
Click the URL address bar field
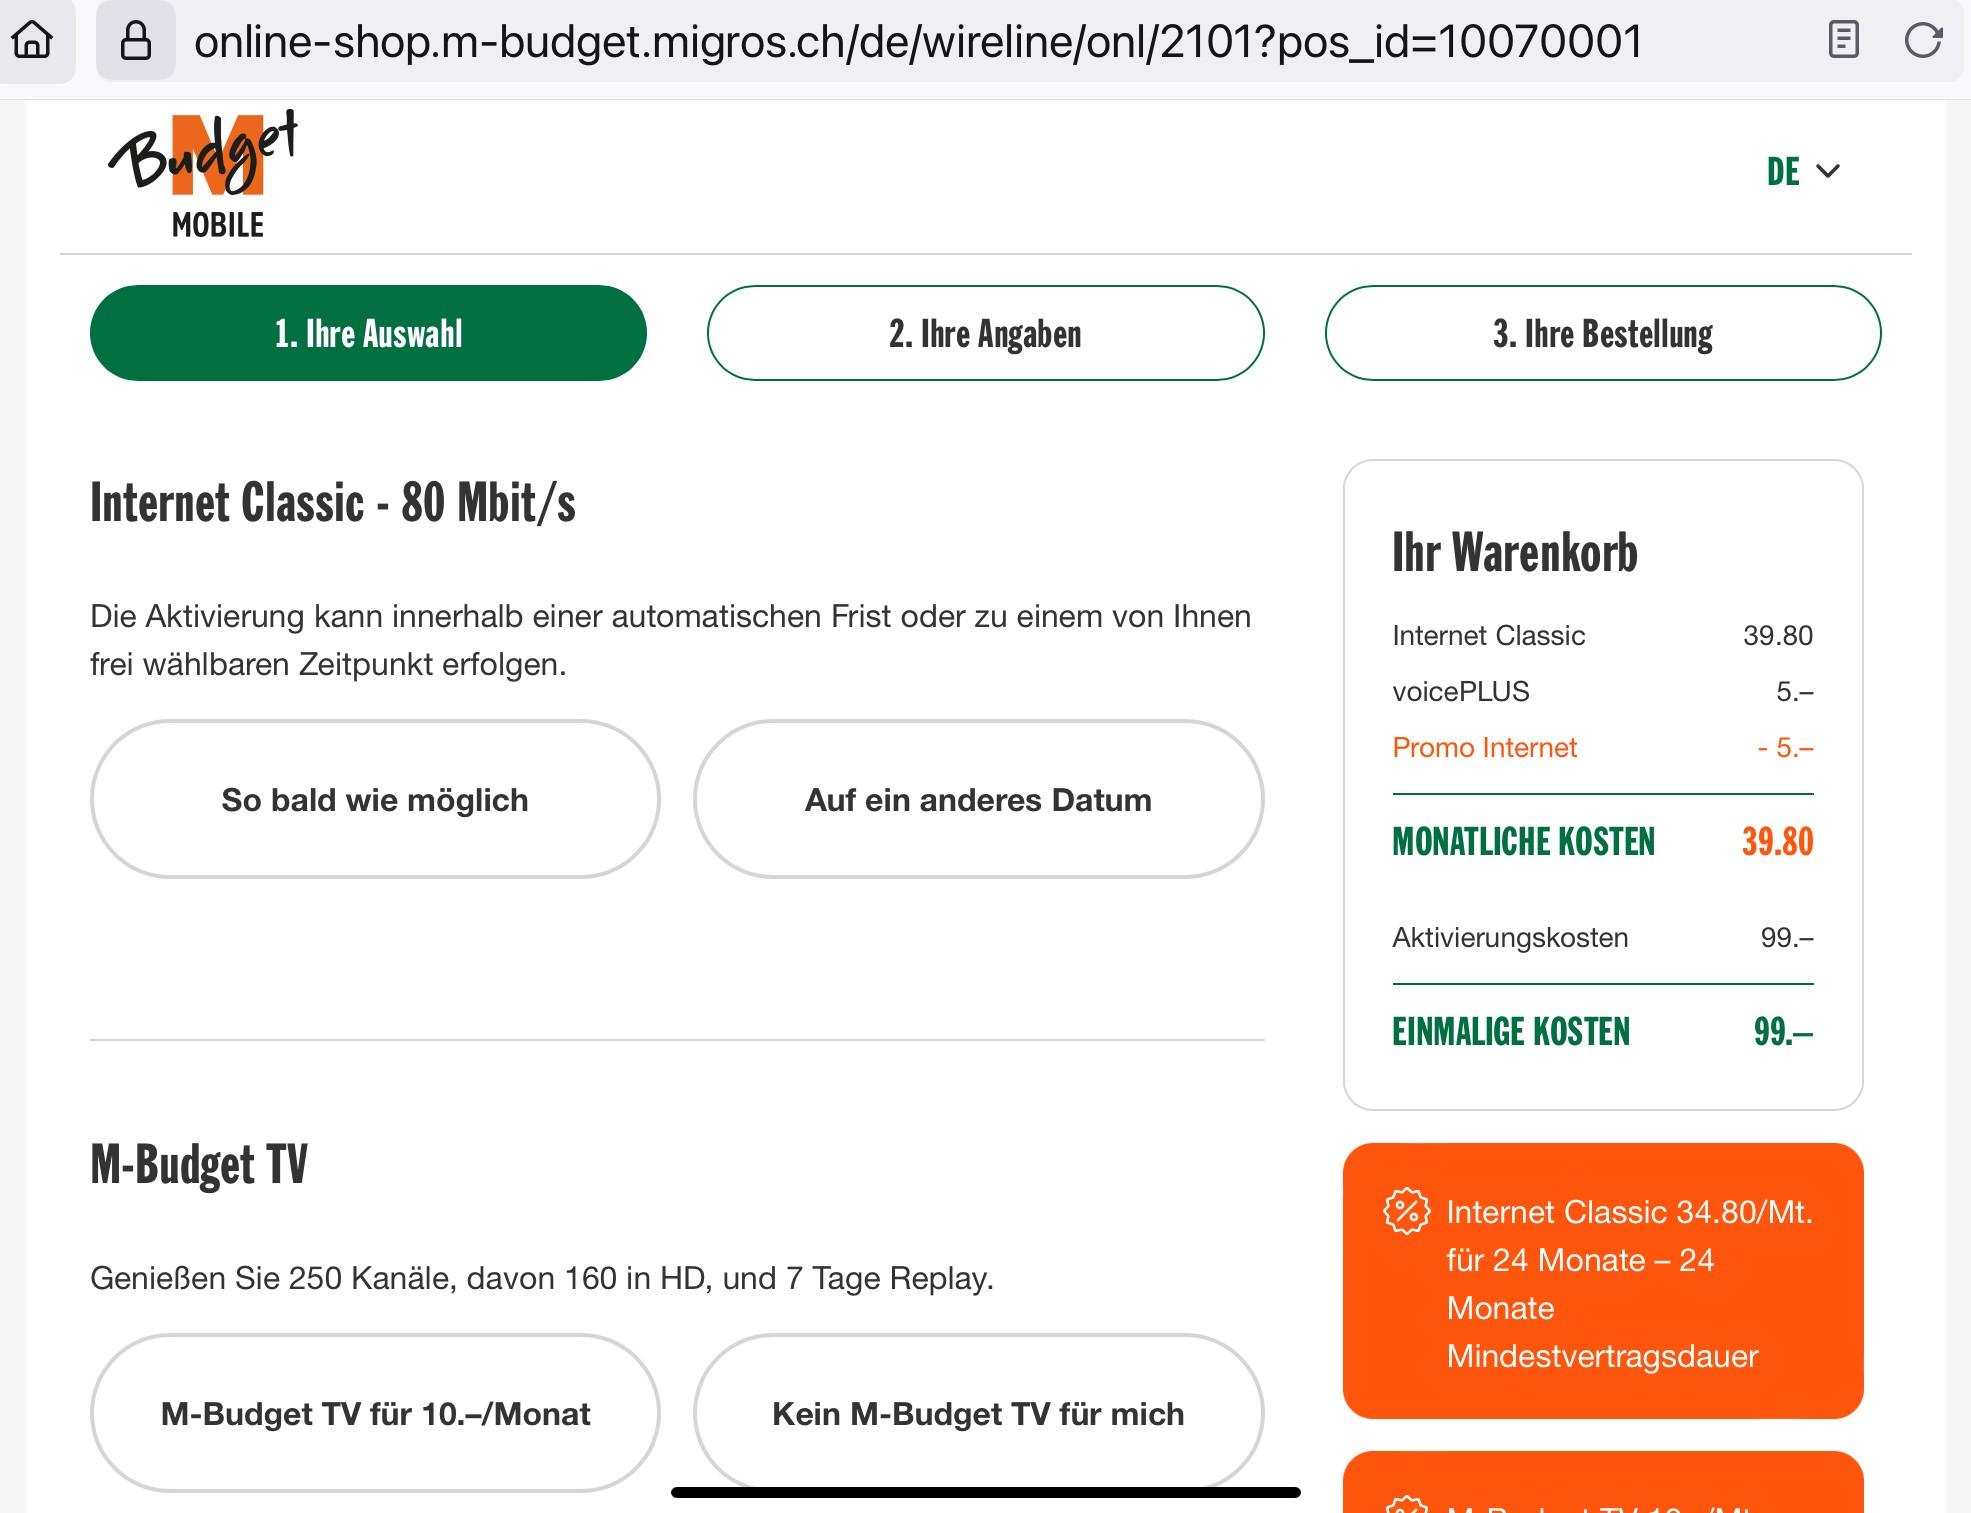click(x=917, y=41)
